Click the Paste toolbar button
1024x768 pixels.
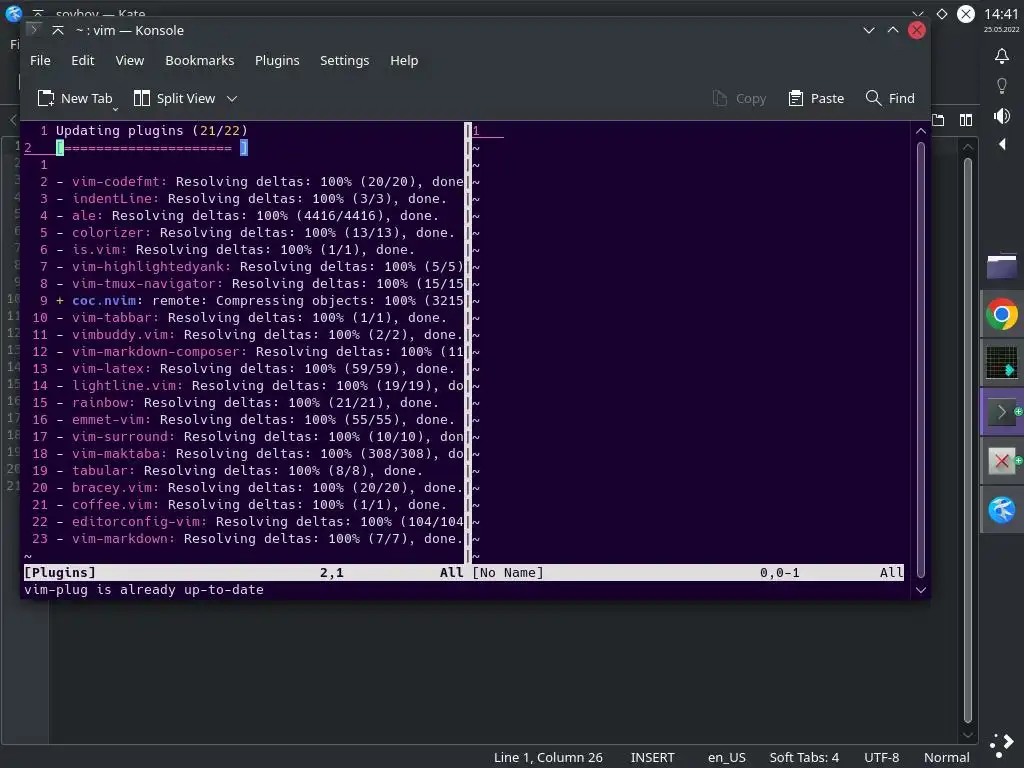click(816, 99)
